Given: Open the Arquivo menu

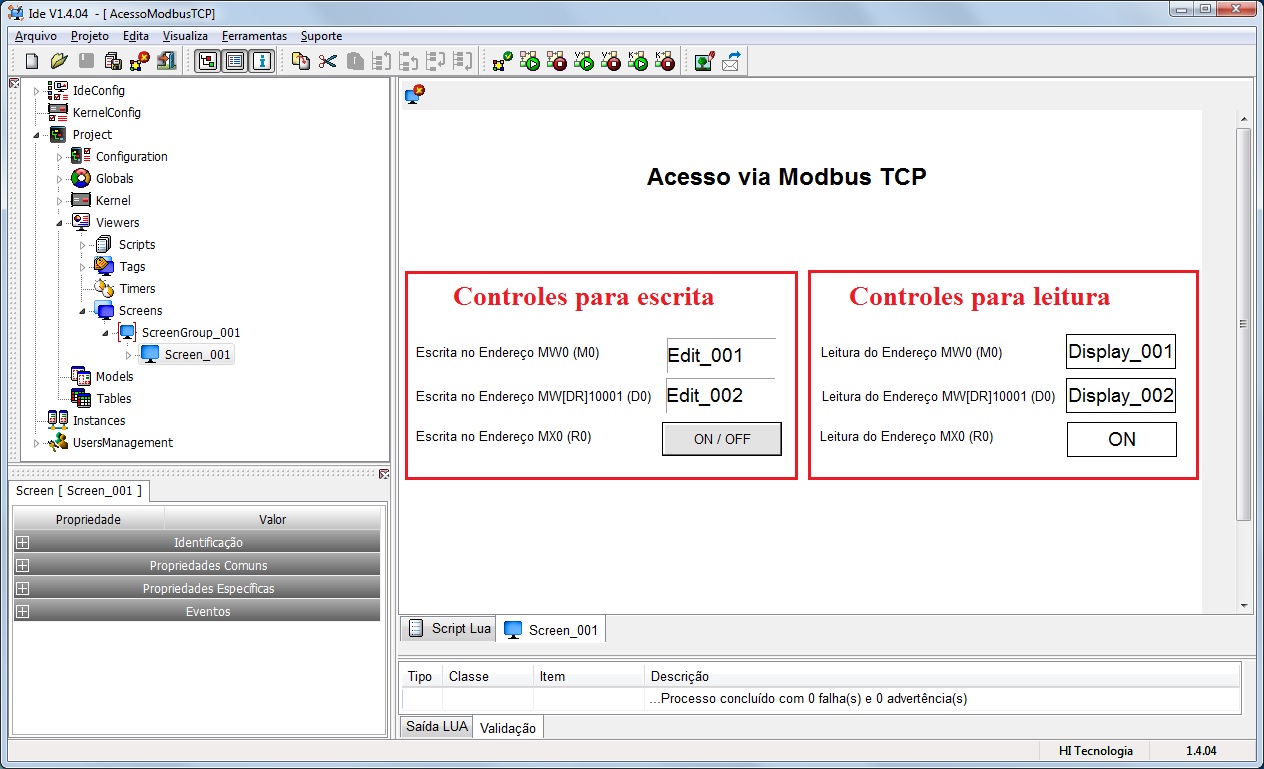Looking at the screenshot, I should point(36,36).
